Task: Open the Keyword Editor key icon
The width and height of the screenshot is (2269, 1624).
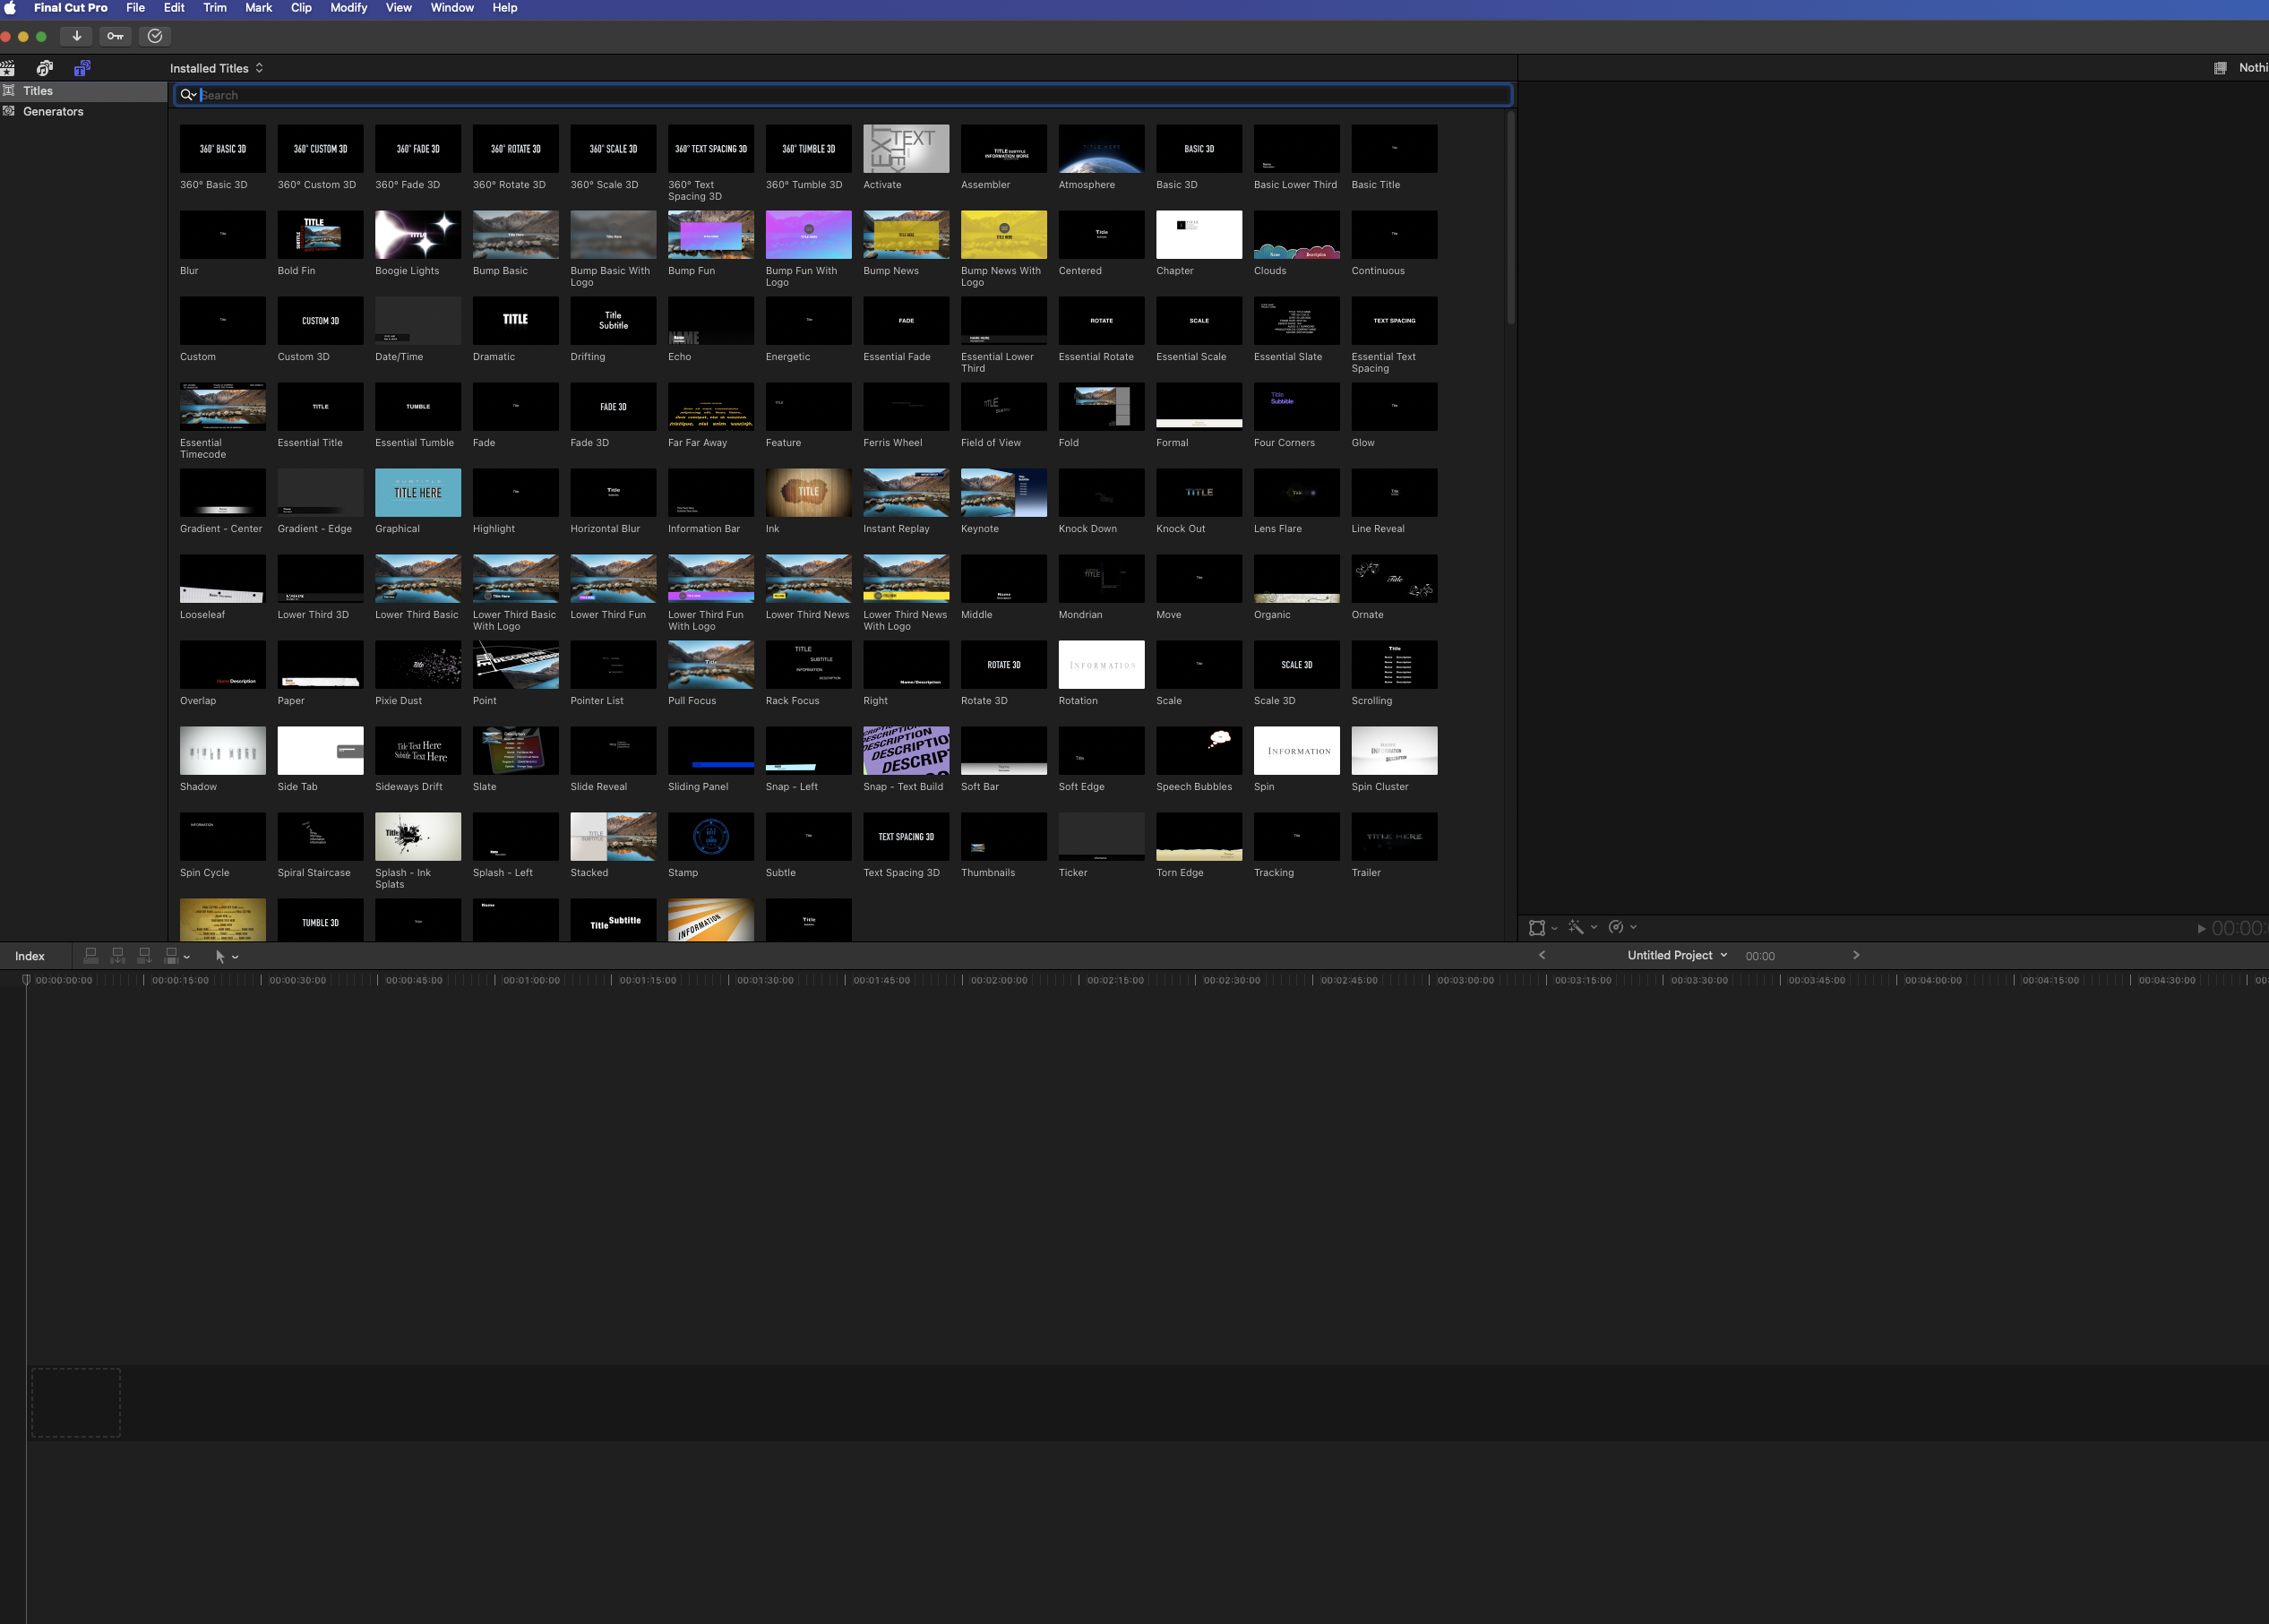Action: pyautogui.click(x=115, y=36)
